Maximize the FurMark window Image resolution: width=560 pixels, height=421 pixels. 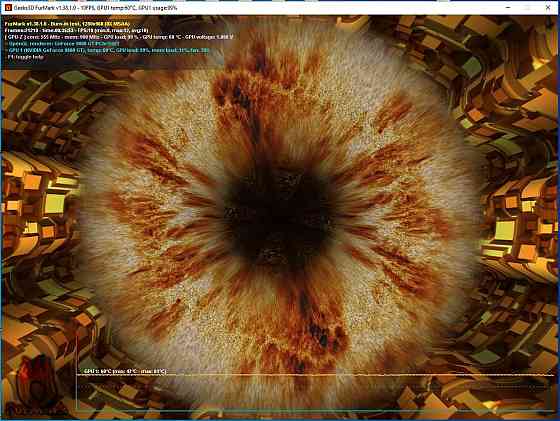[528, 7]
